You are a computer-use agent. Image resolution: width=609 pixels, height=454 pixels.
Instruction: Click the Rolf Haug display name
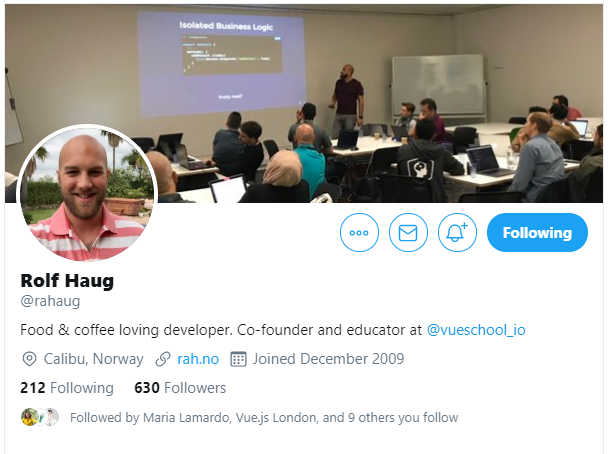(x=67, y=281)
